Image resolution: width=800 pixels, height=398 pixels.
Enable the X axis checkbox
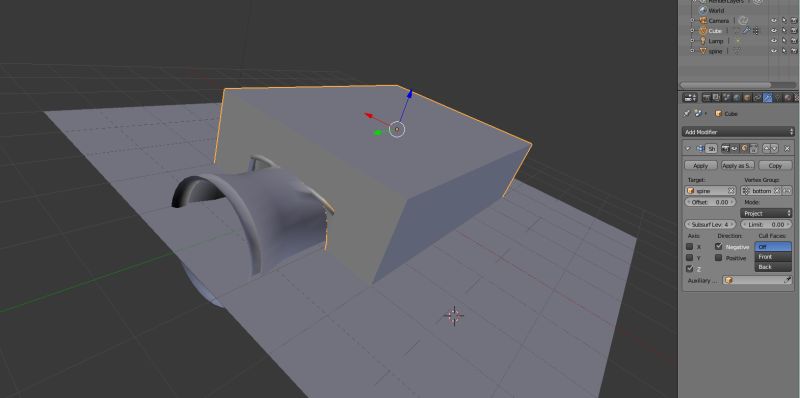click(690, 247)
